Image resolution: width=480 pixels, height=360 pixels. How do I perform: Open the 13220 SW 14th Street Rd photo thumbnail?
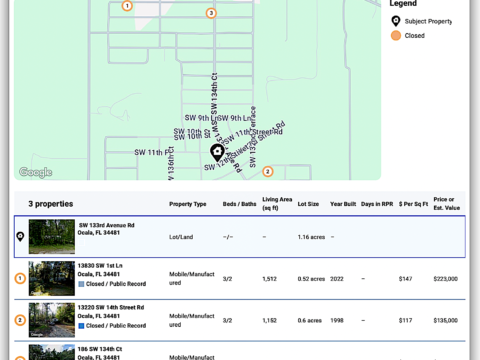[52, 320]
